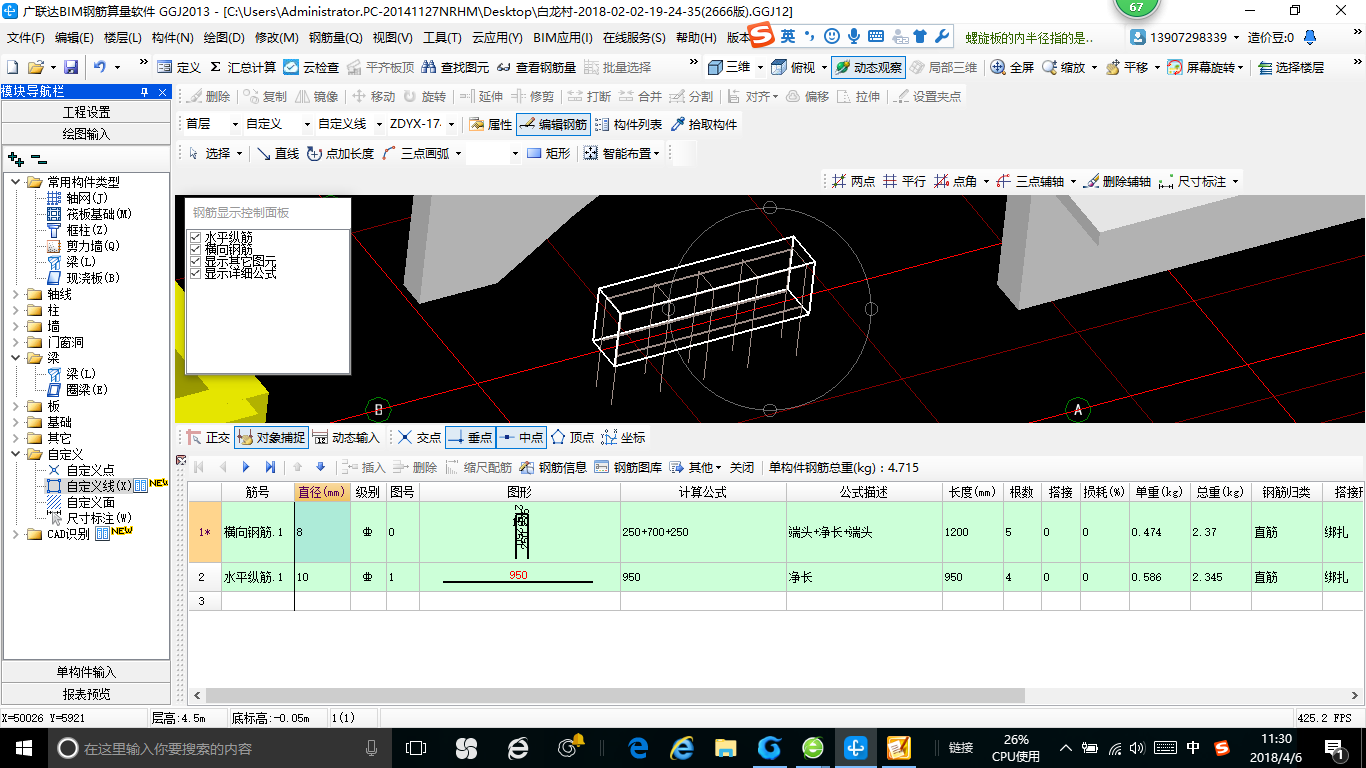Image resolution: width=1366 pixels, height=768 pixels.
Task: Open the BIM应用(I) menu
Action: pos(562,38)
